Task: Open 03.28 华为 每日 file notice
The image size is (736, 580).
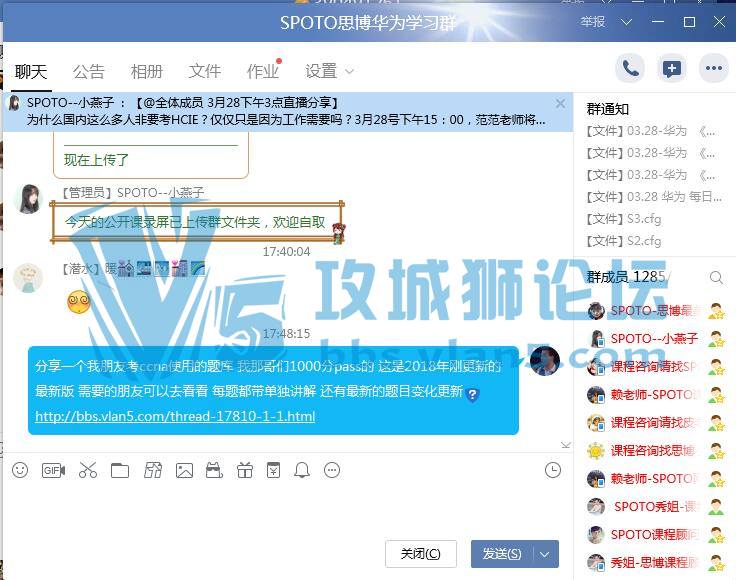Action: (x=654, y=197)
